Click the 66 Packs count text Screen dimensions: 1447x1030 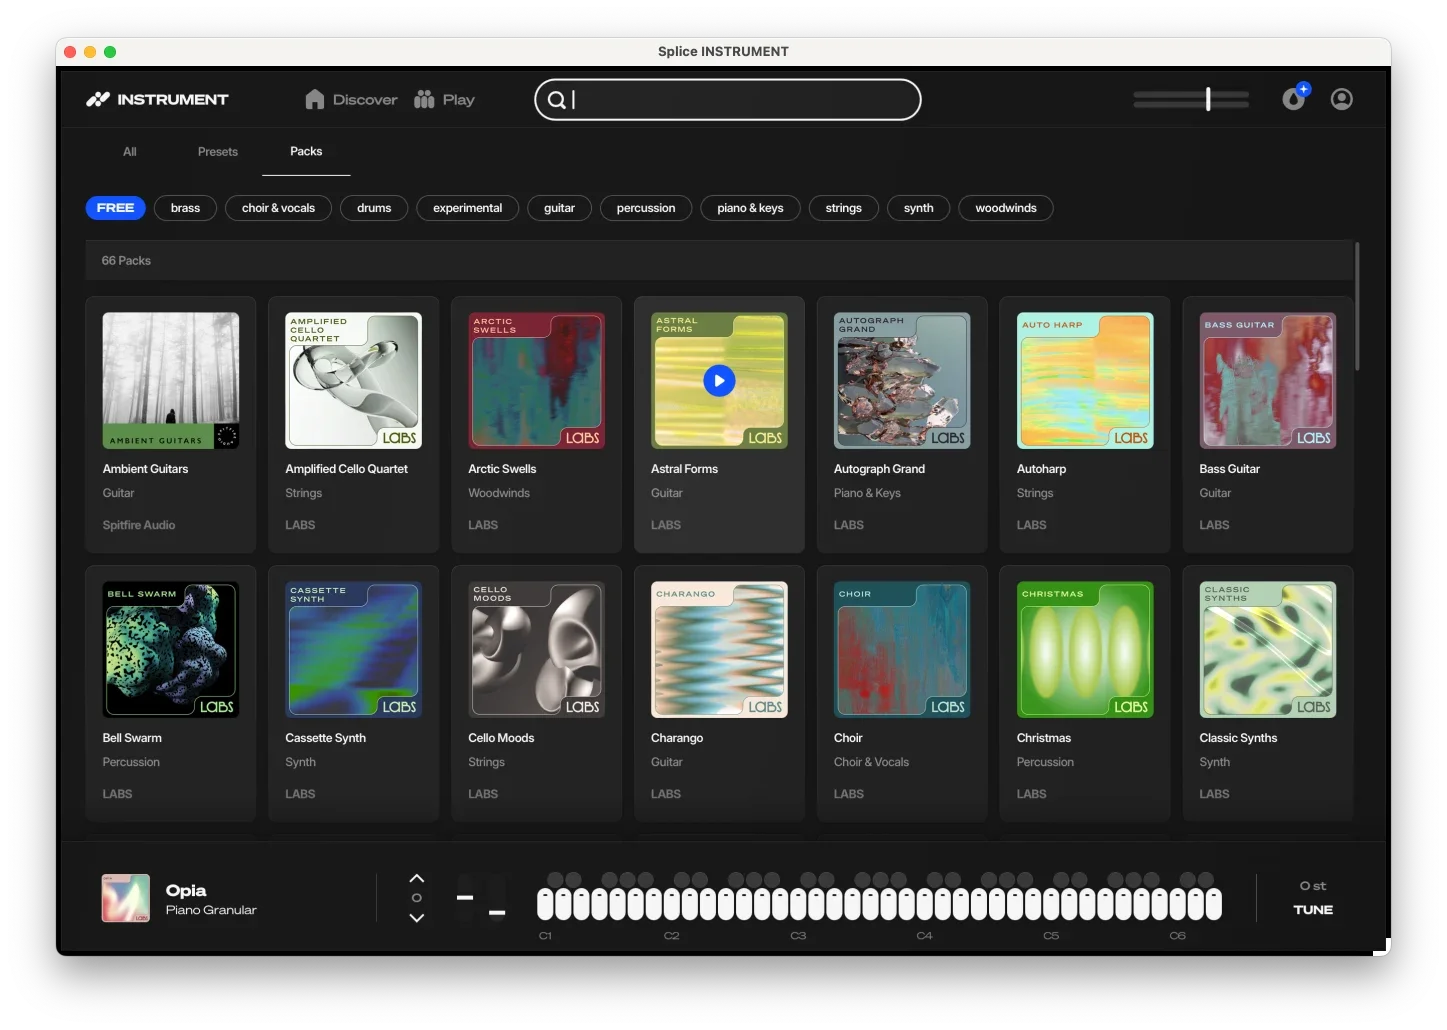[x=126, y=261]
